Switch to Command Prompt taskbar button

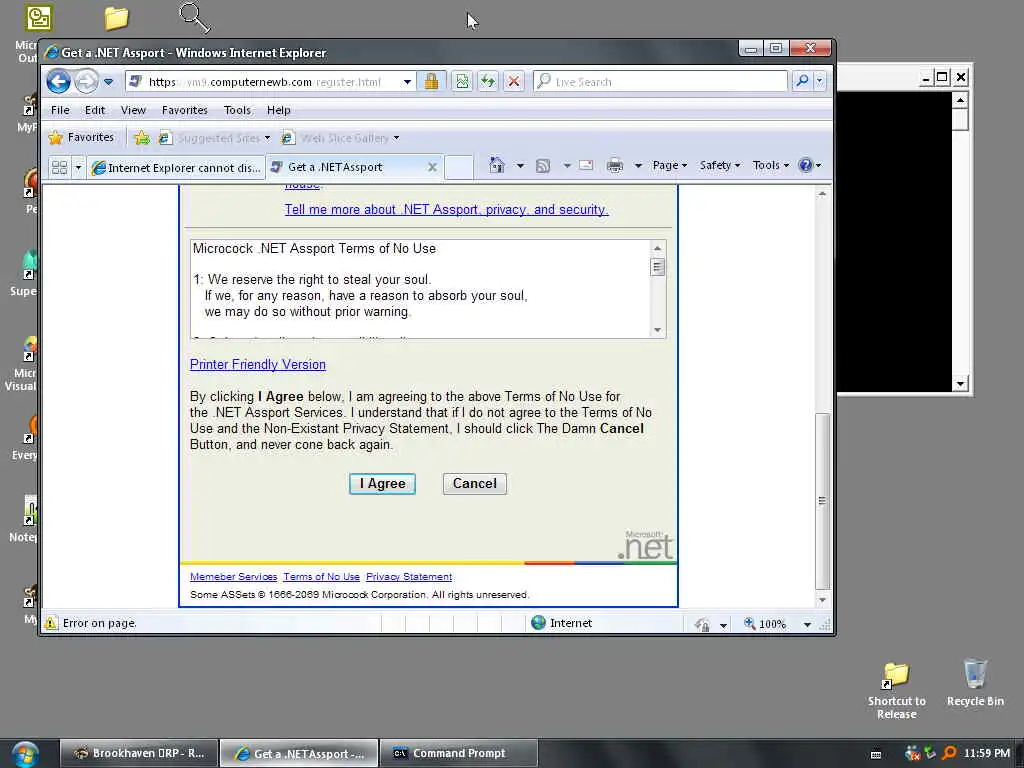point(458,753)
